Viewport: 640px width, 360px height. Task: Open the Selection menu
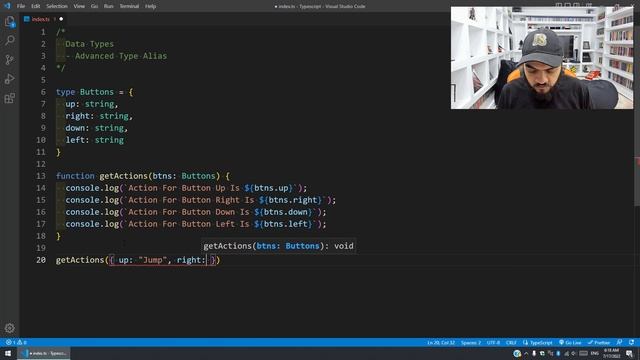tap(57, 6)
